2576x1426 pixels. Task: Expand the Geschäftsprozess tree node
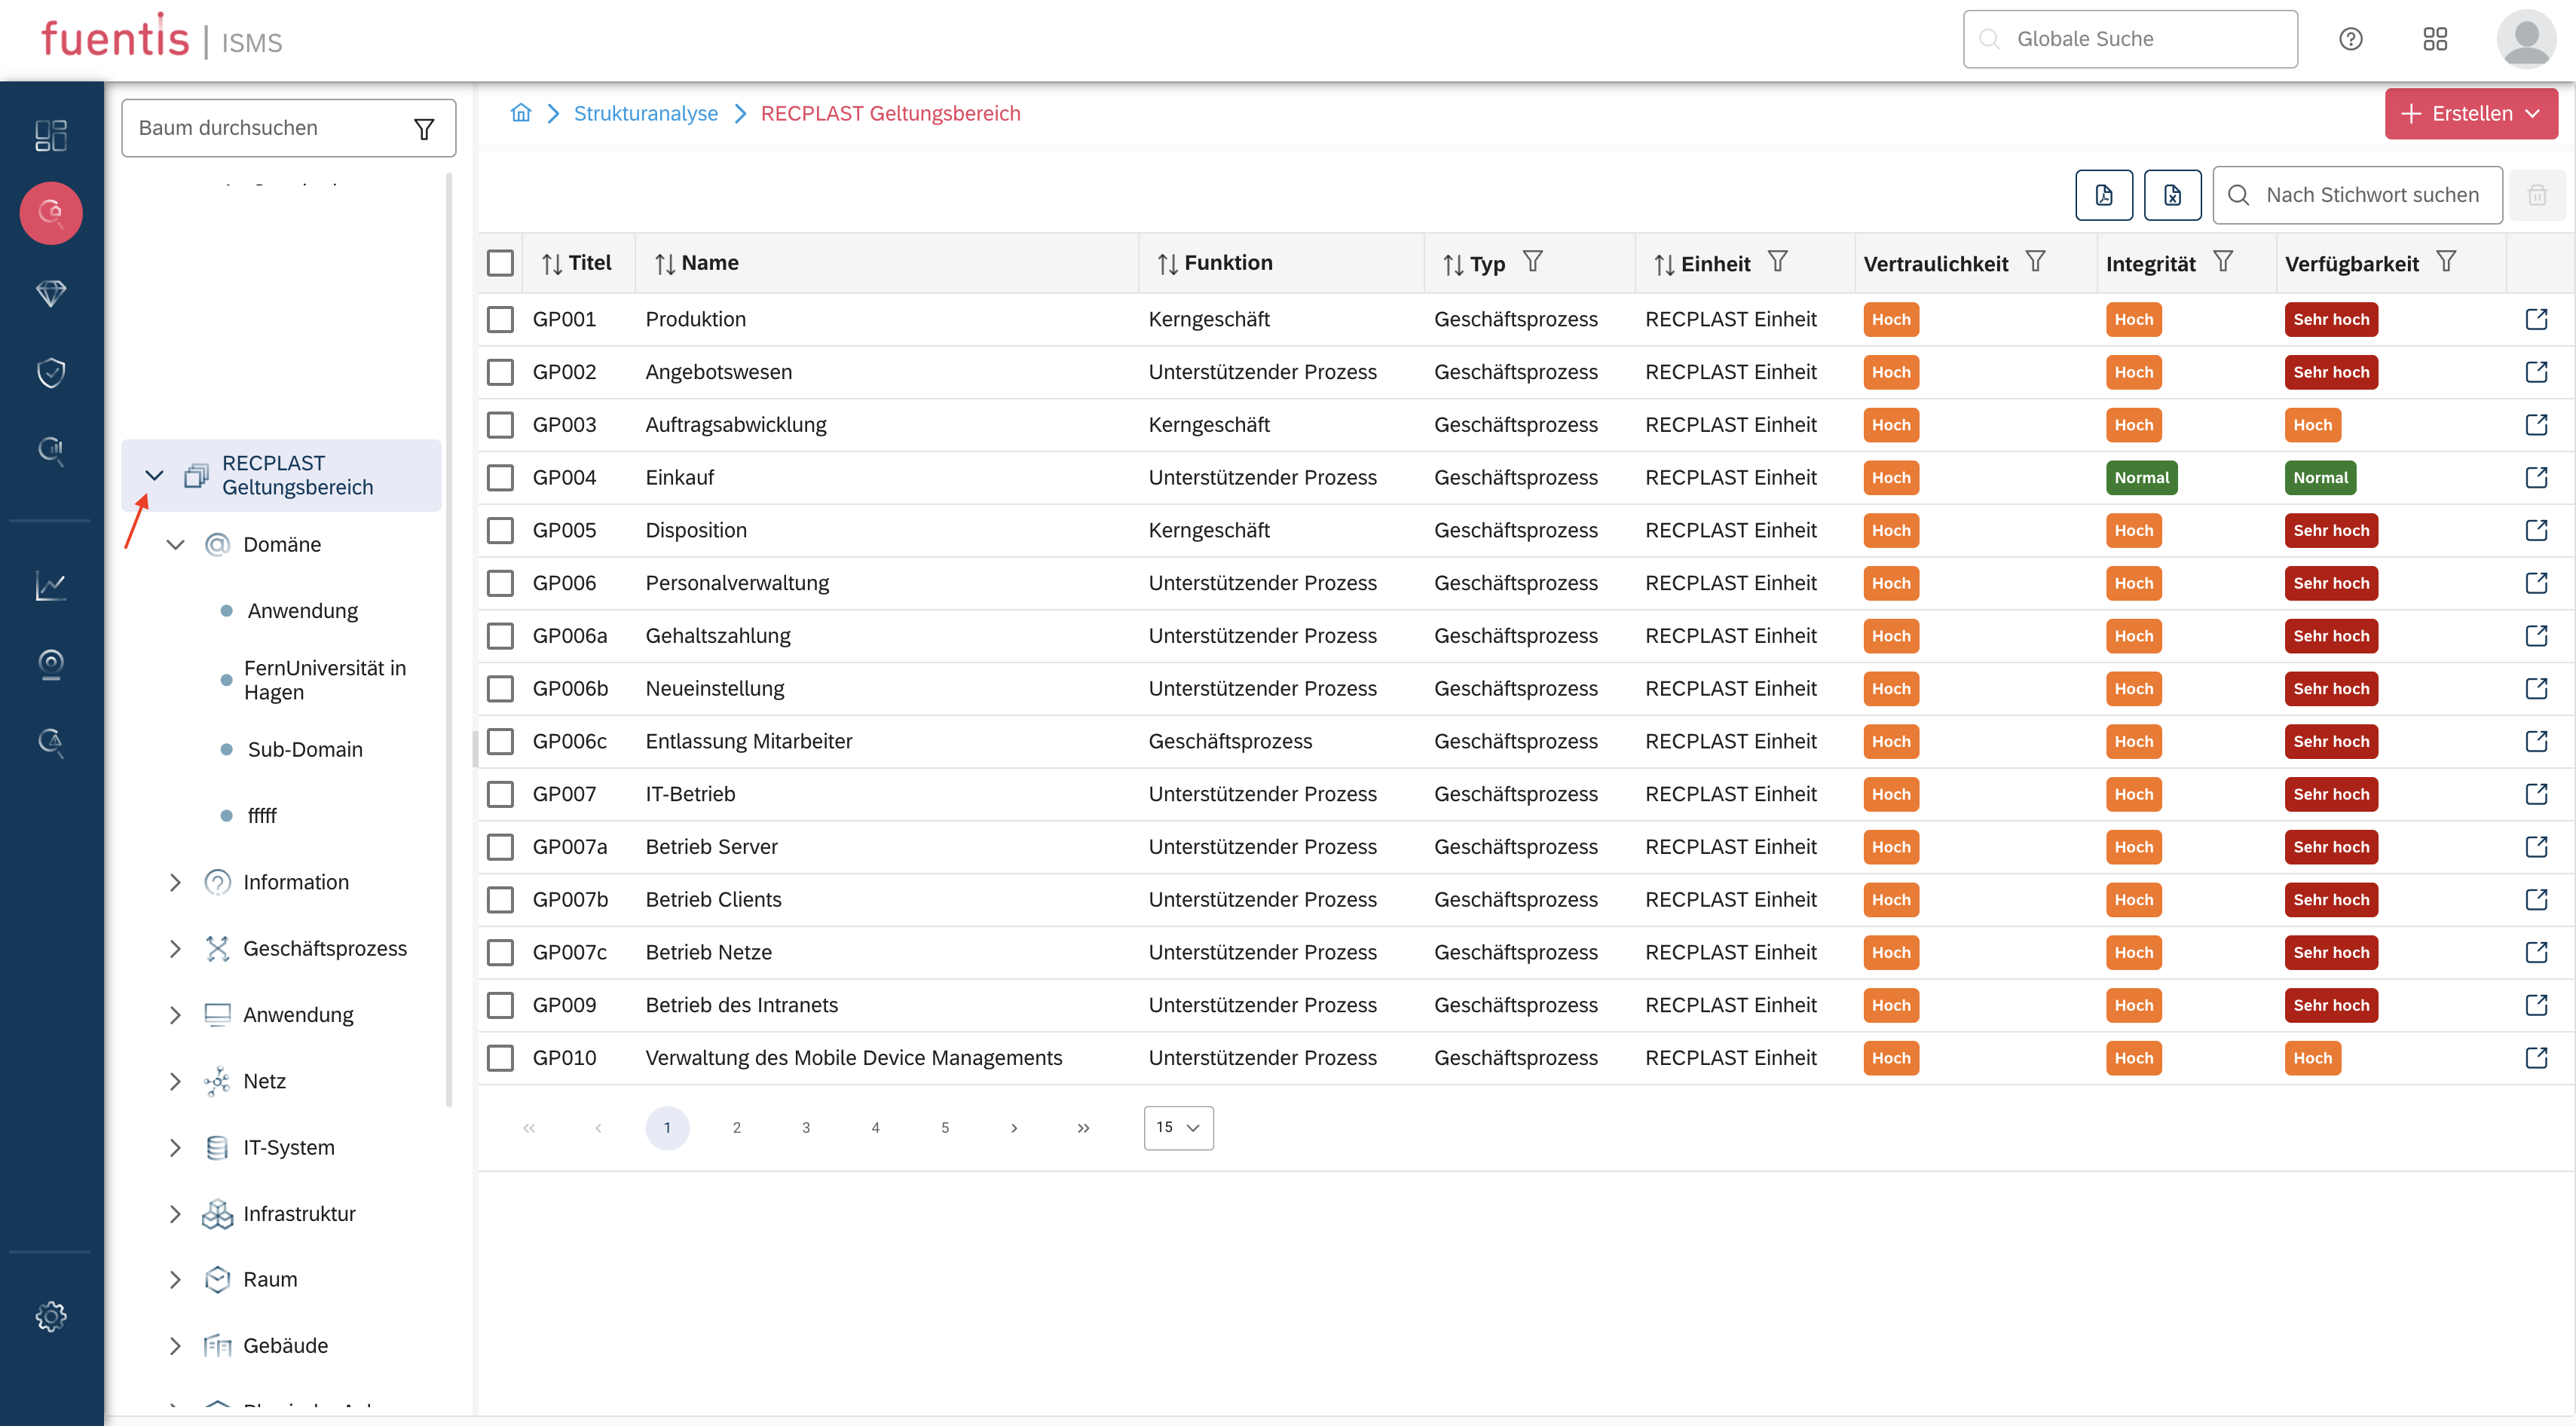click(175, 948)
